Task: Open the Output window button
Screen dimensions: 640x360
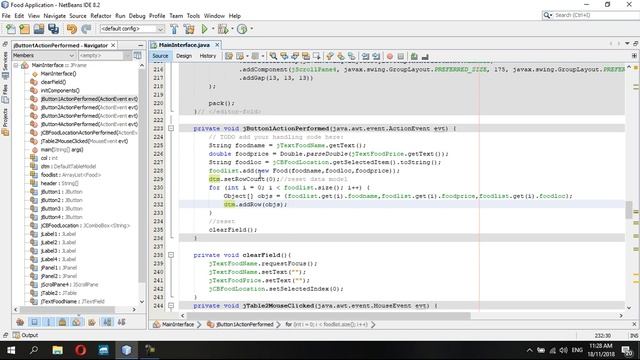Action: 25,335
